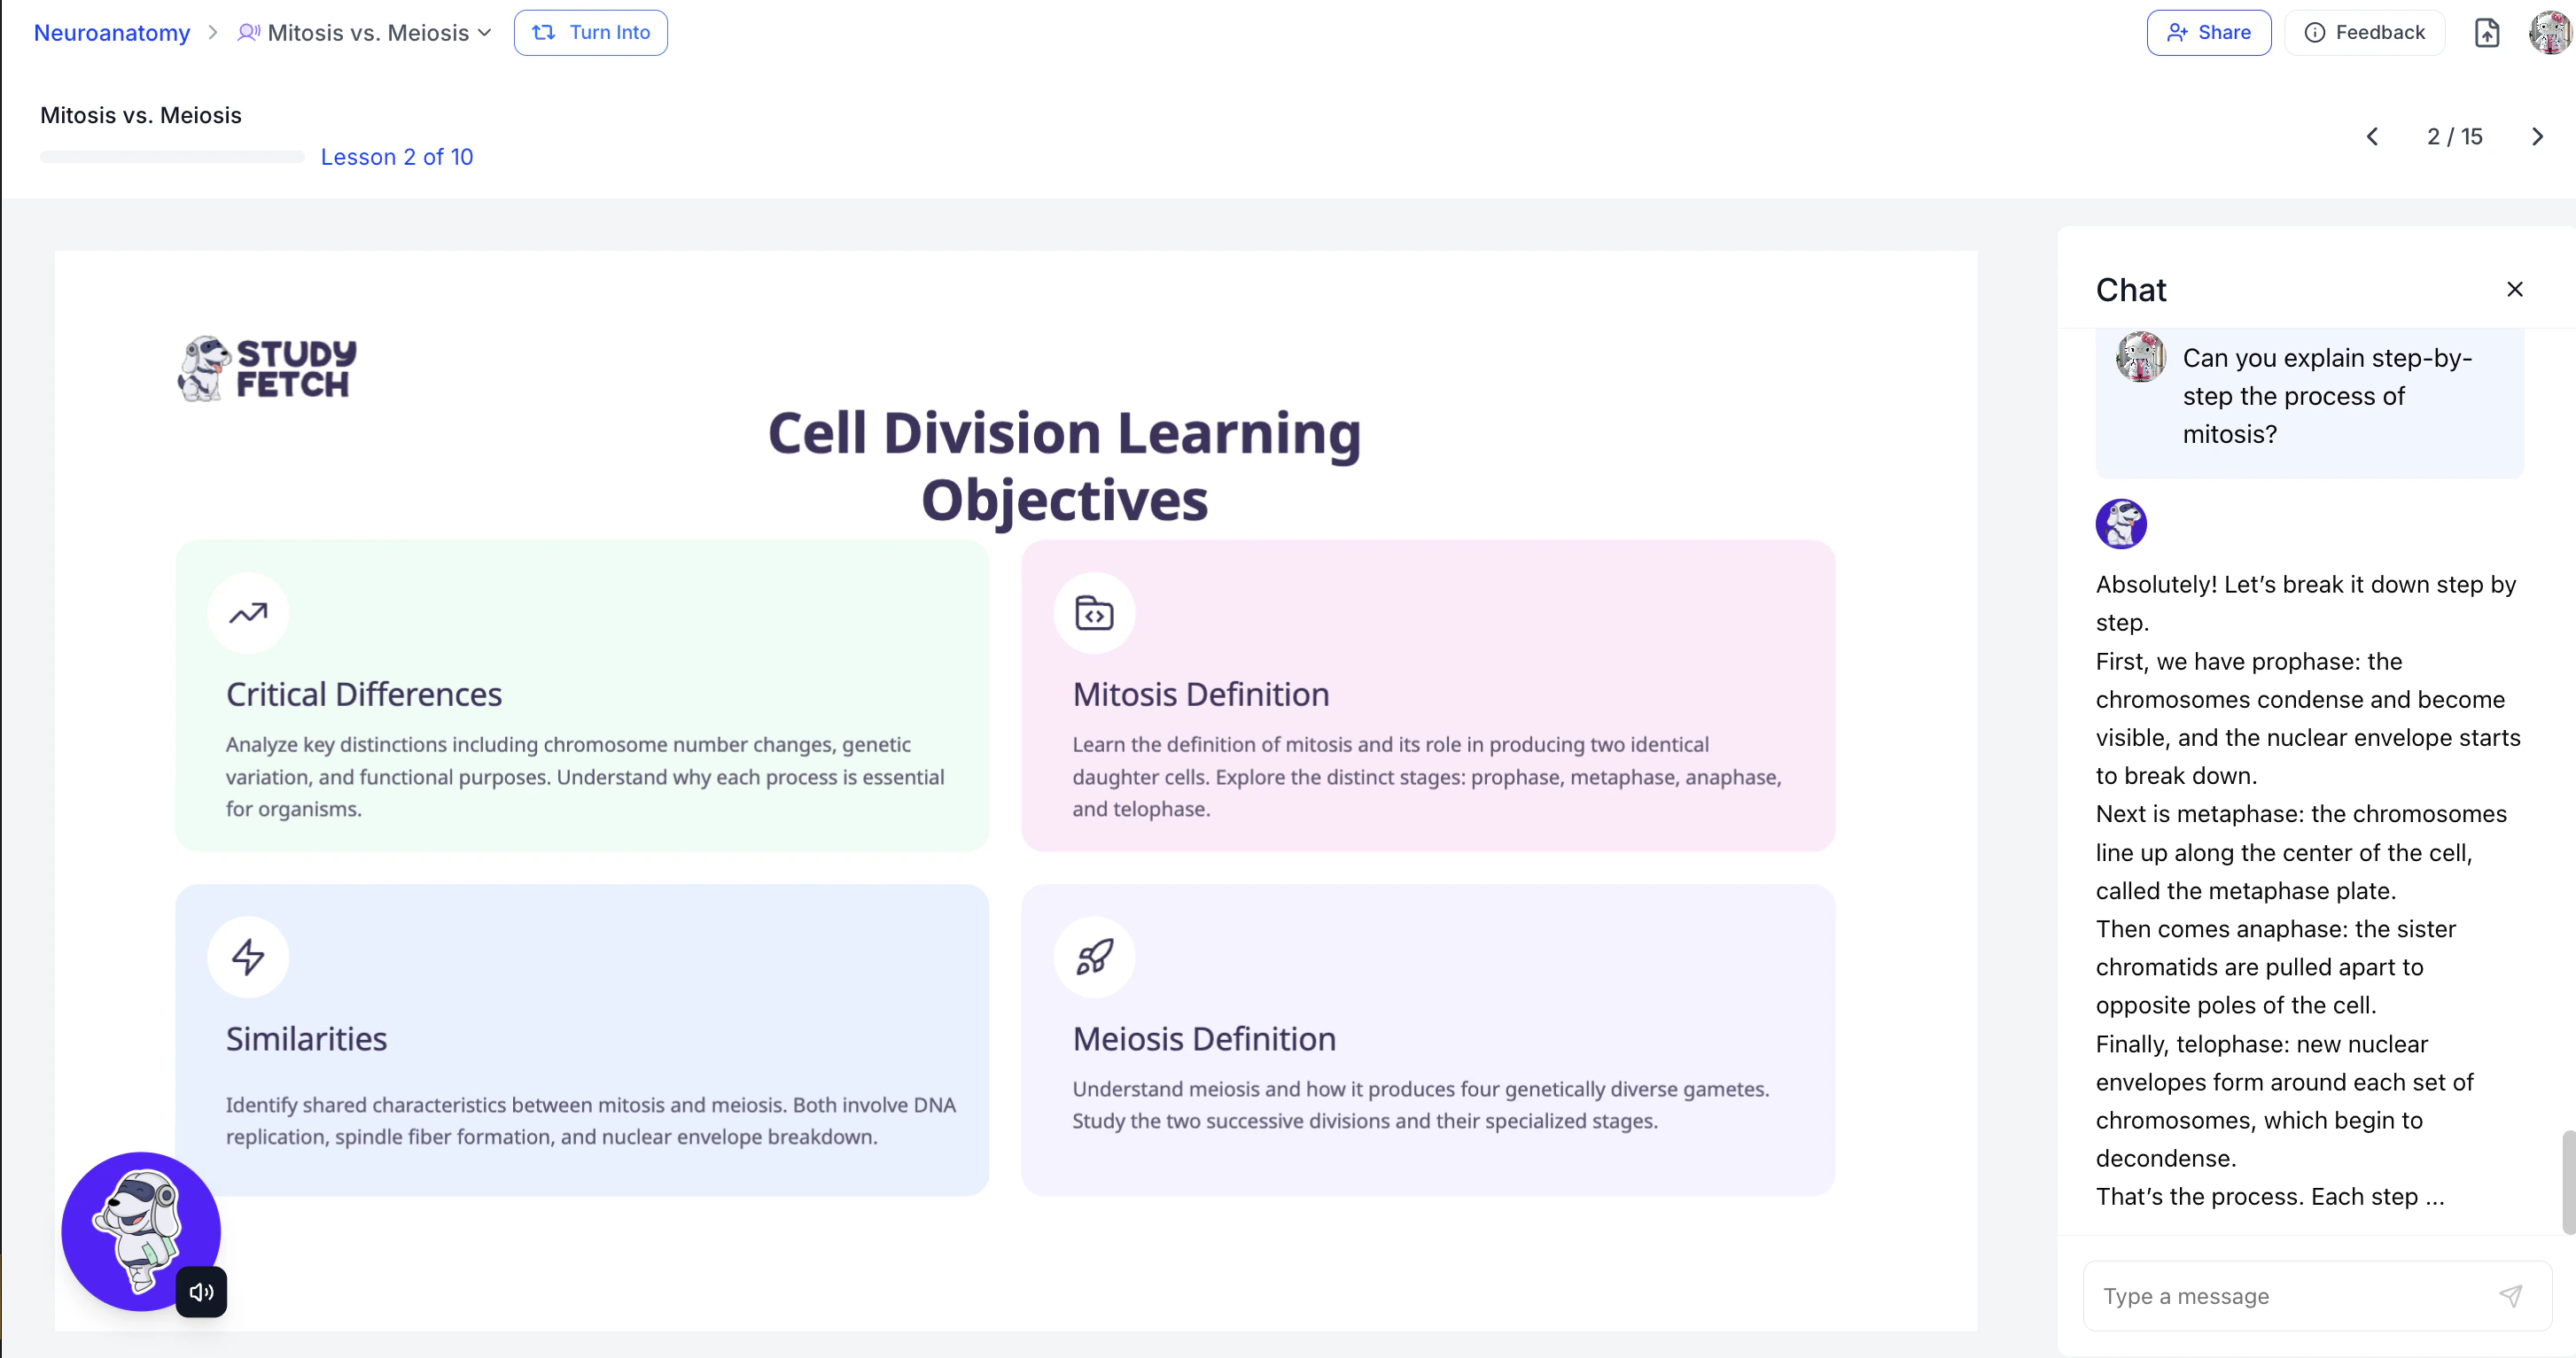Open the file upload icon in header
Screen dimensions: 2576x1358
2486,33
